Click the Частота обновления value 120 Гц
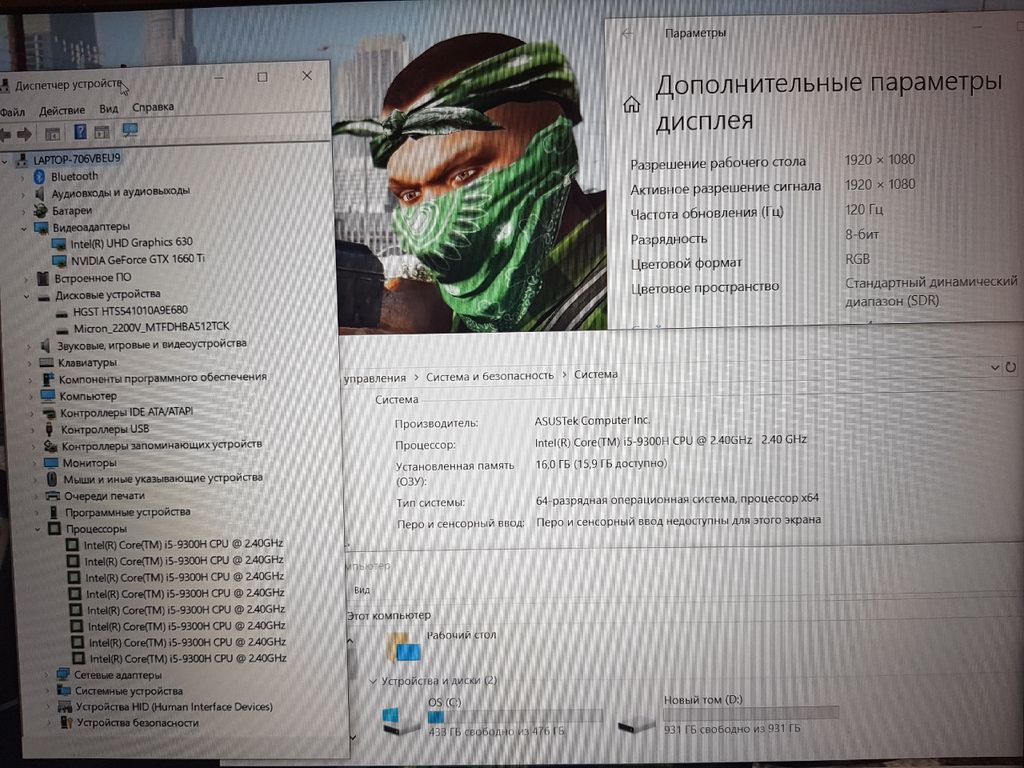Image resolution: width=1024 pixels, height=768 pixels. [864, 210]
